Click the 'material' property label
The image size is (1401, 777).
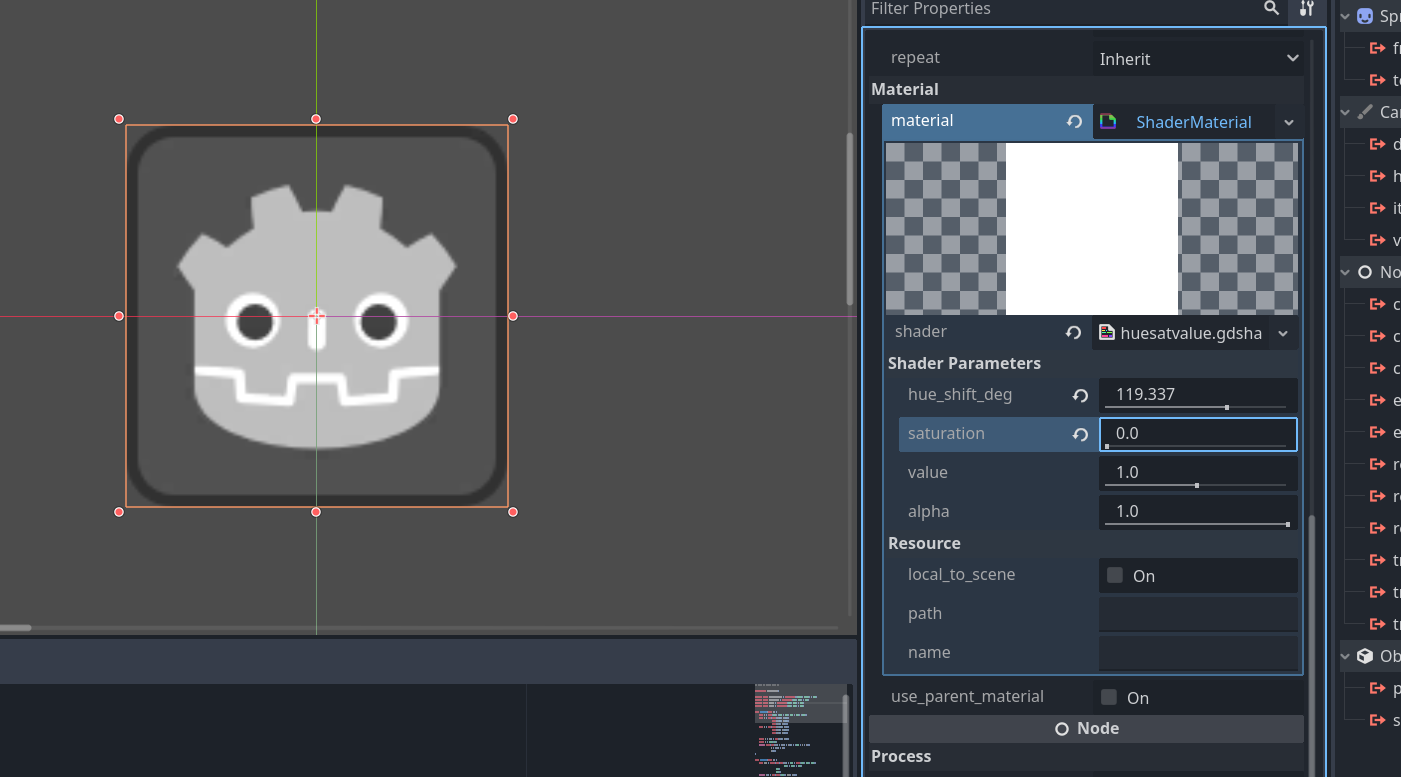922,121
